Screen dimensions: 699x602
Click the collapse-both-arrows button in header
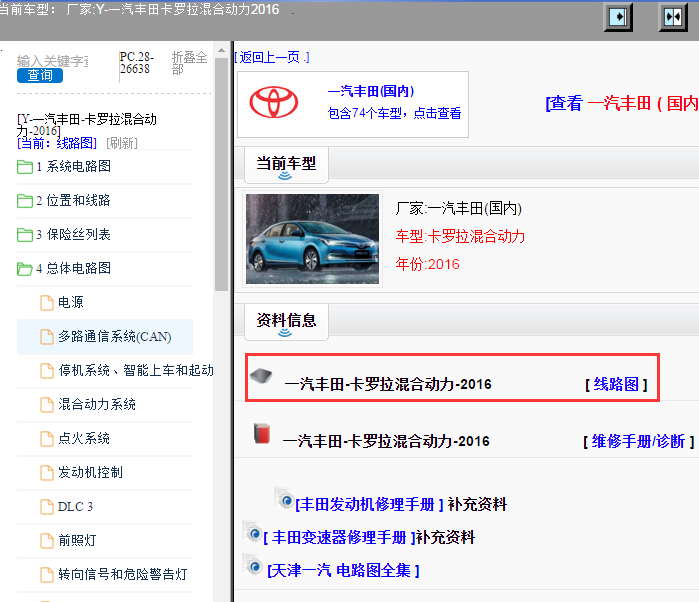coord(673,17)
